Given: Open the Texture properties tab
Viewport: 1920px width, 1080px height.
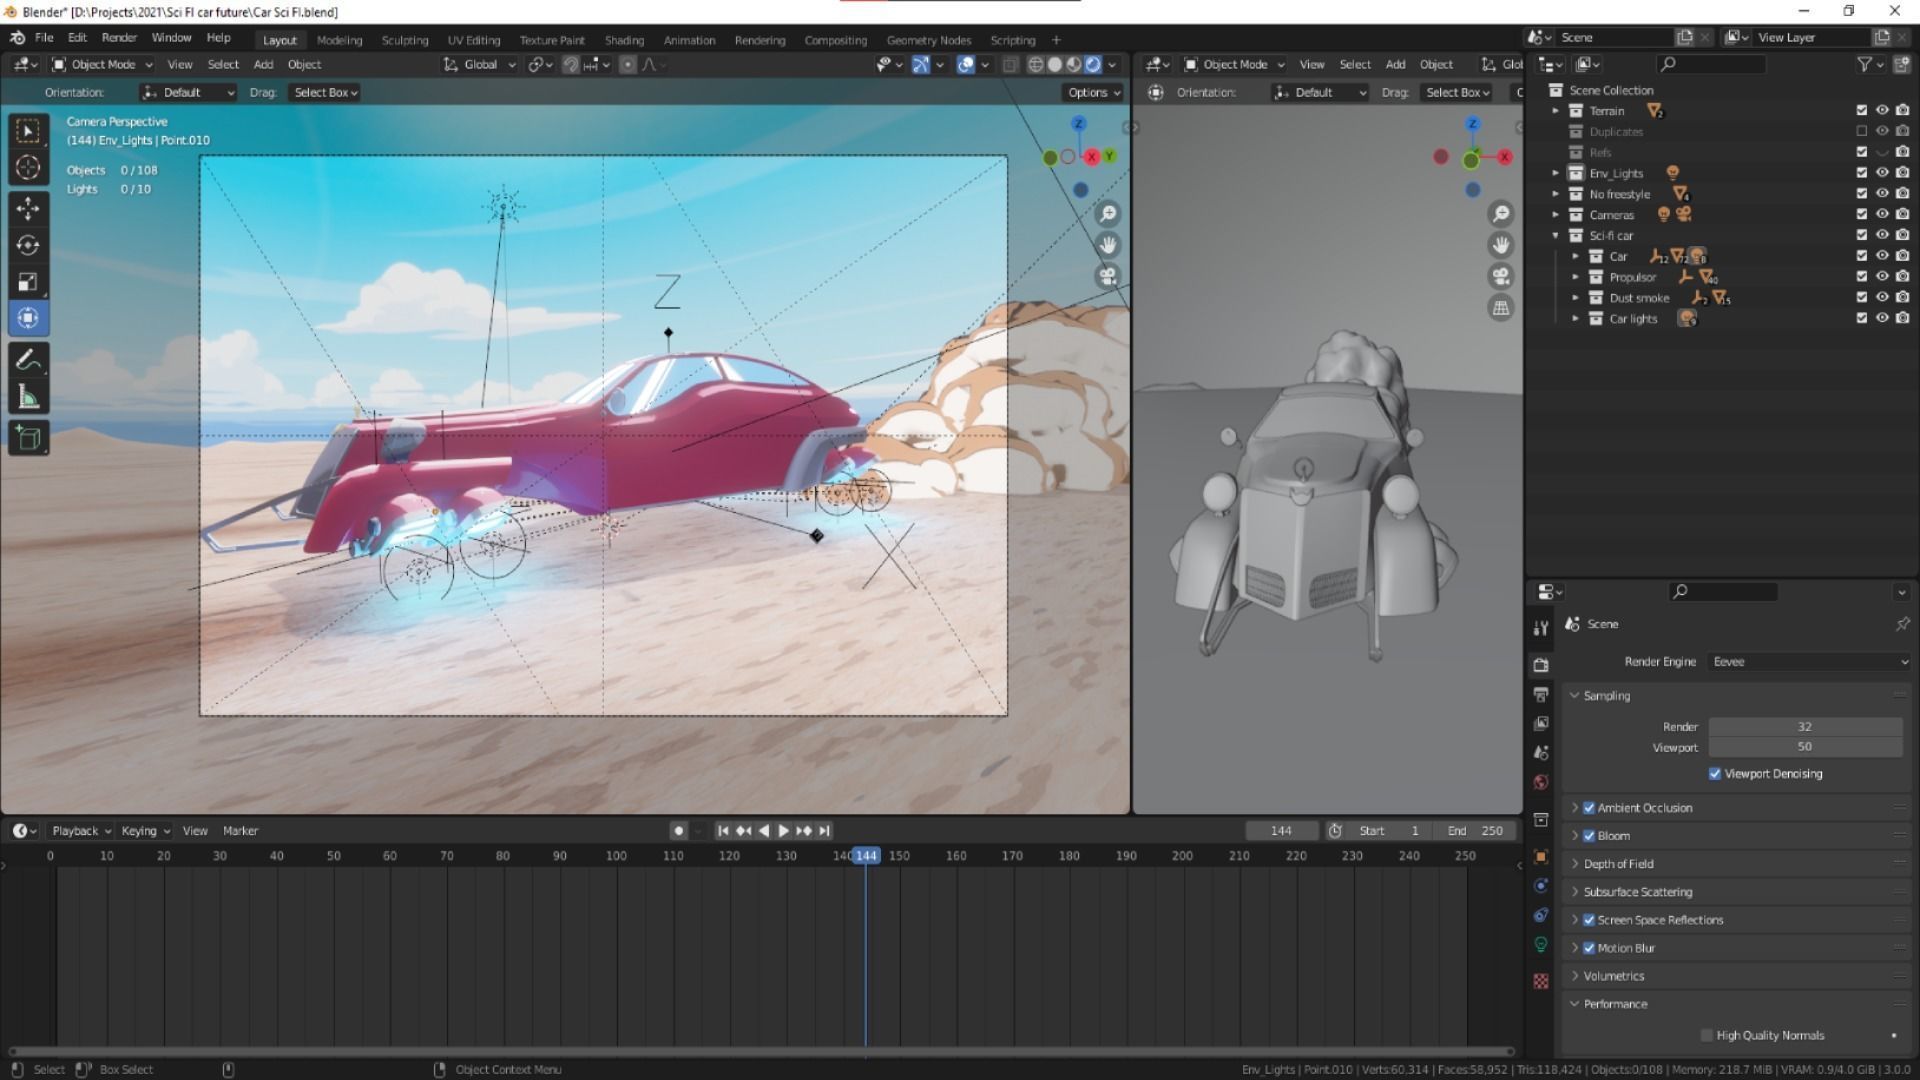Looking at the screenshot, I should coord(1541,981).
